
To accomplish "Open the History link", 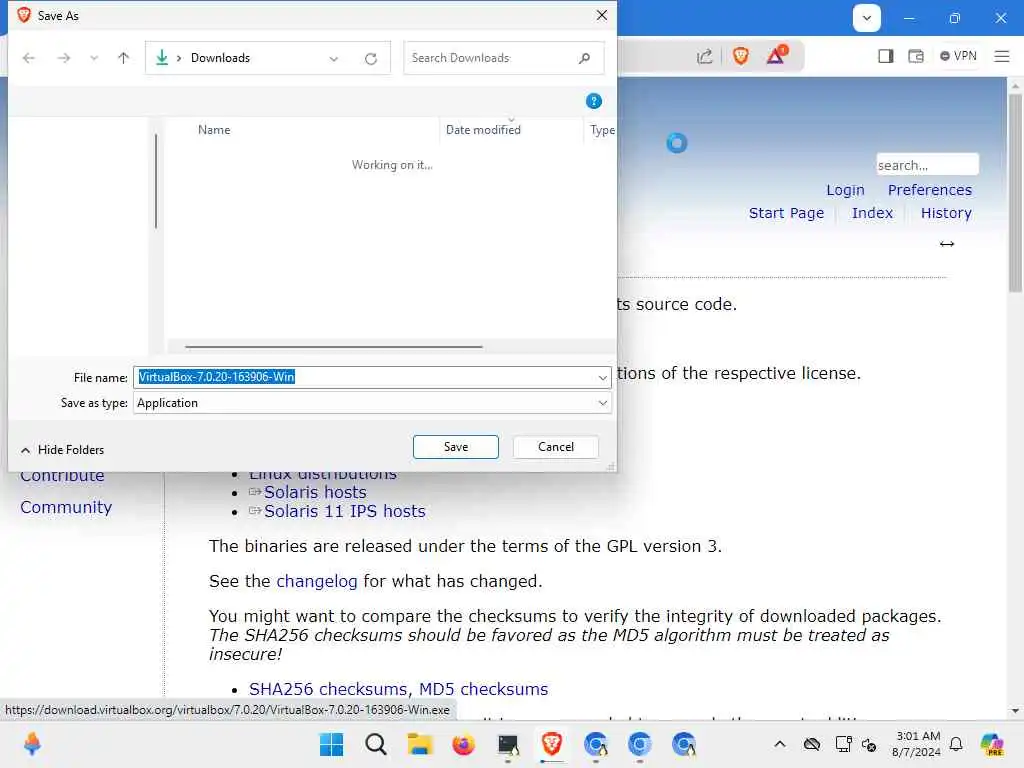I will coord(946,213).
